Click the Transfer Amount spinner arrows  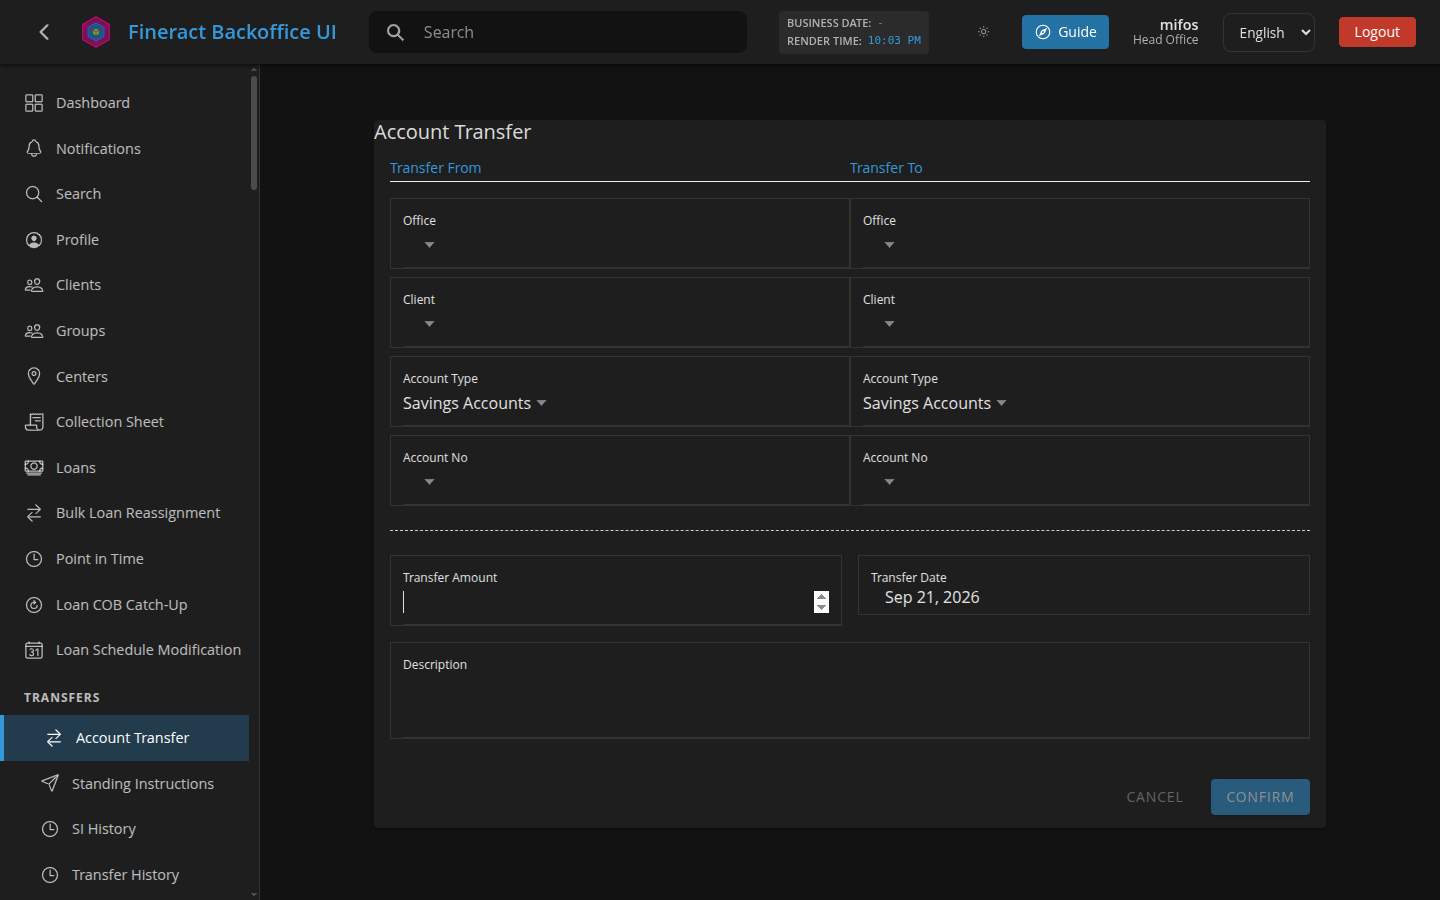pos(821,601)
